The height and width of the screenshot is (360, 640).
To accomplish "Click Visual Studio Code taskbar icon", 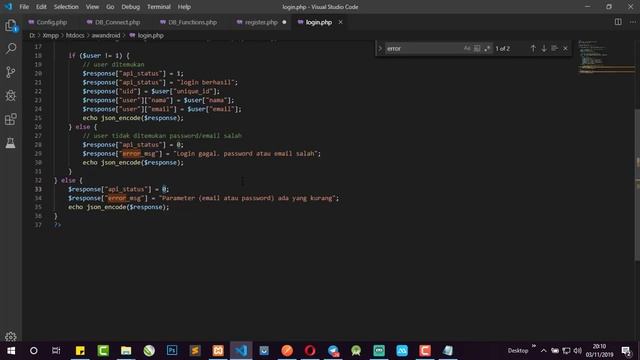I will click(x=241, y=351).
